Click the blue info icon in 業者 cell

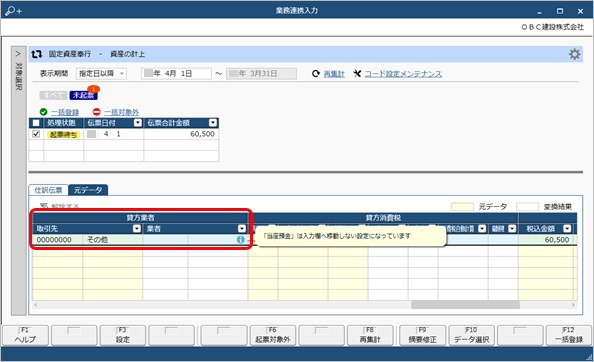pos(241,239)
